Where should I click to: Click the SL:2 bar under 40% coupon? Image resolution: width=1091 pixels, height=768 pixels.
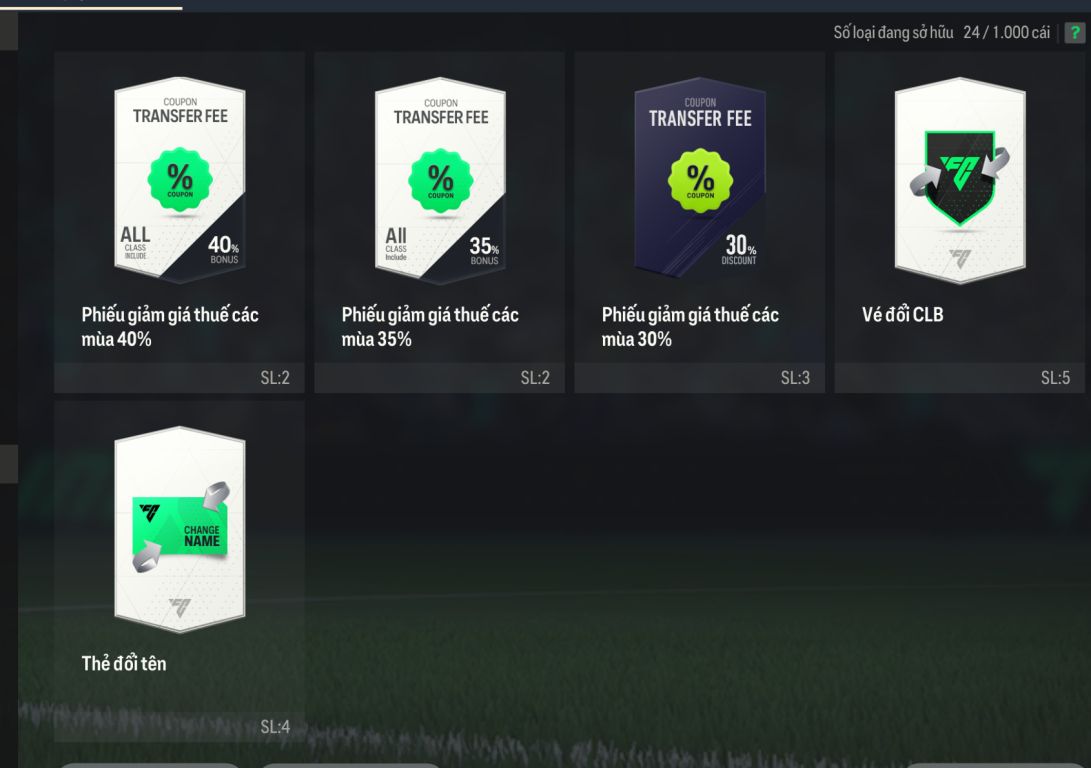coord(180,378)
